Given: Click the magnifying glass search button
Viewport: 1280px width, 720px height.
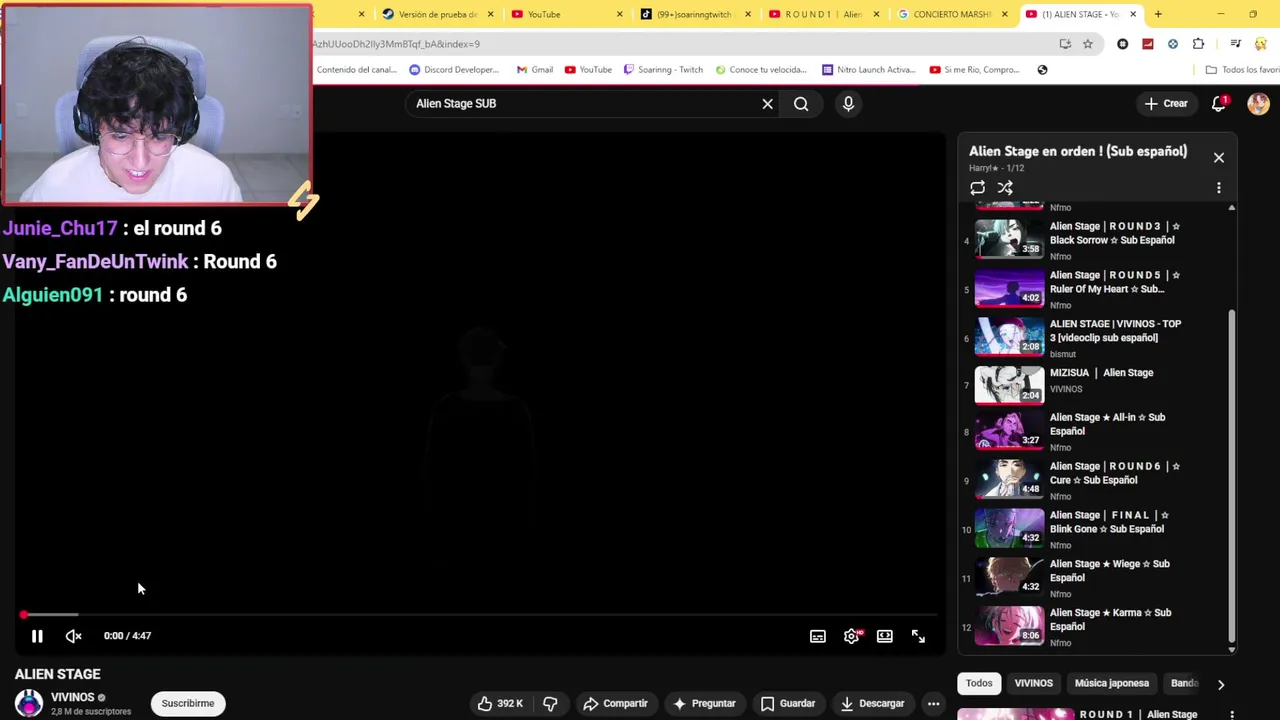Looking at the screenshot, I should coord(801,104).
